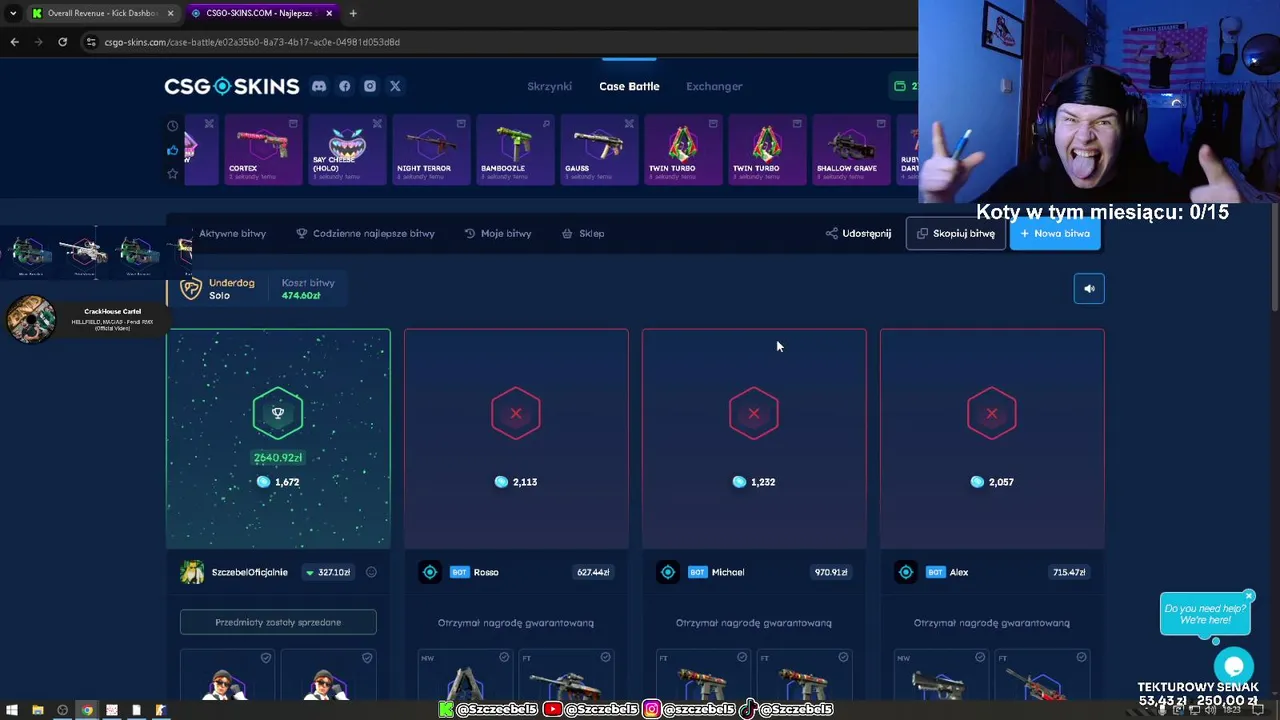Click Michael's 970.91zł total value

[x=831, y=572]
